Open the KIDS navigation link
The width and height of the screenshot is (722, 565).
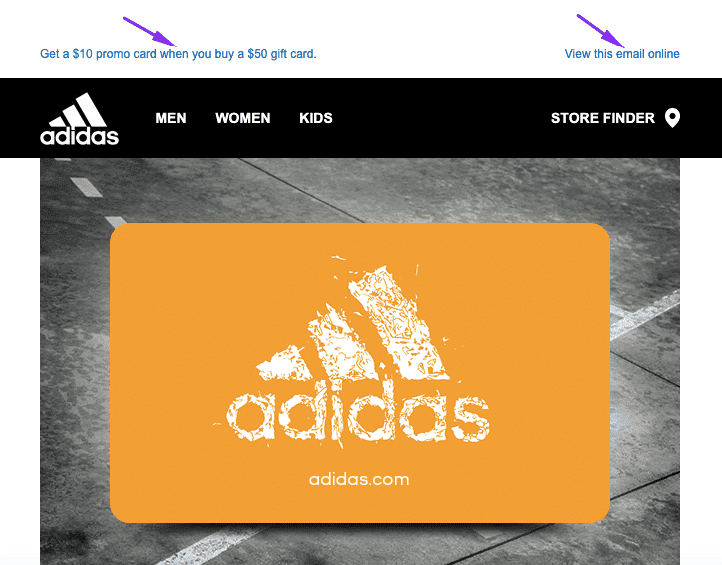[x=316, y=118]
